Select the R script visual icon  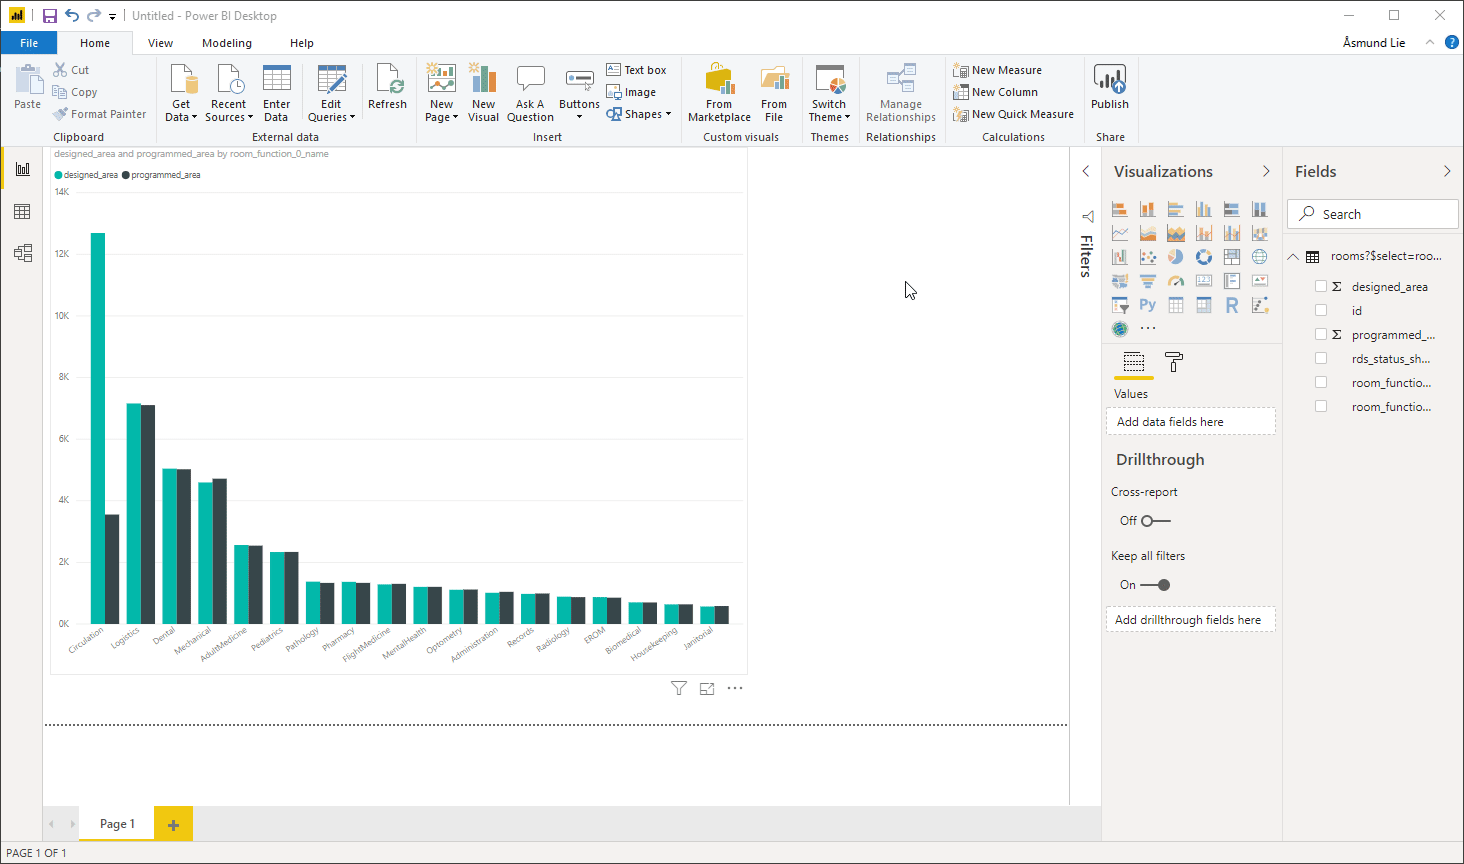1231,304
